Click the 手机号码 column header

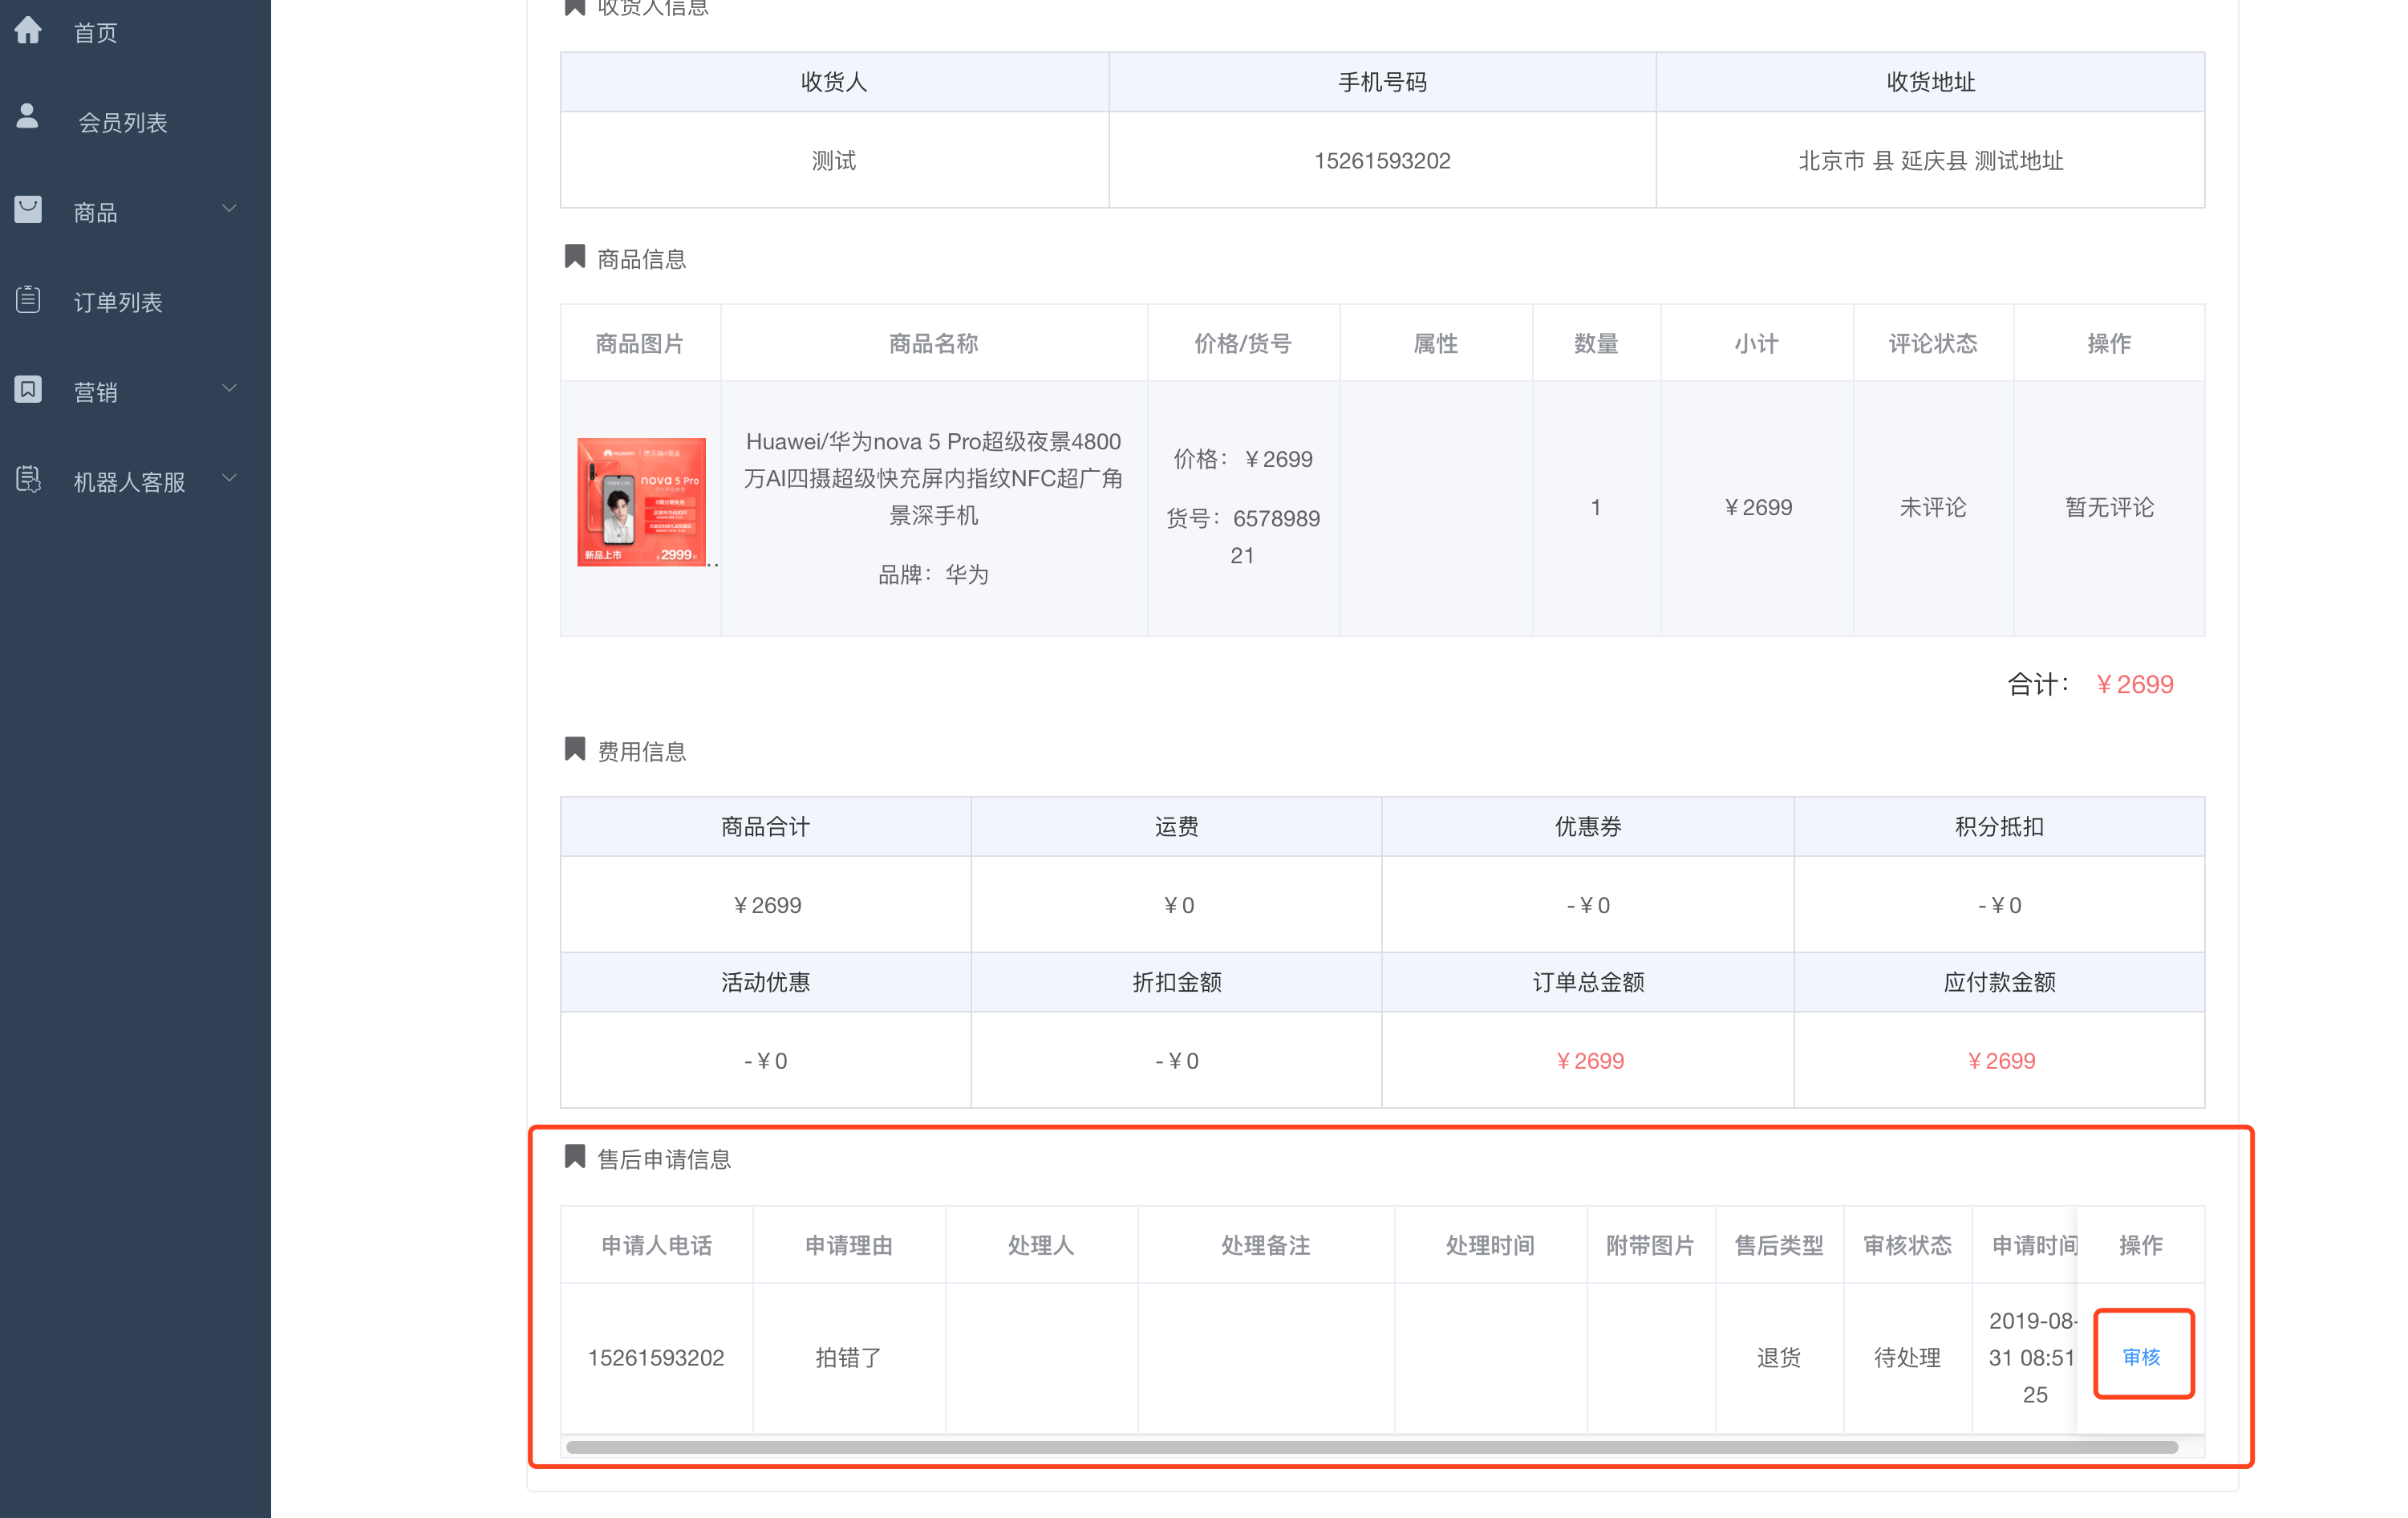click(1382, 82)
